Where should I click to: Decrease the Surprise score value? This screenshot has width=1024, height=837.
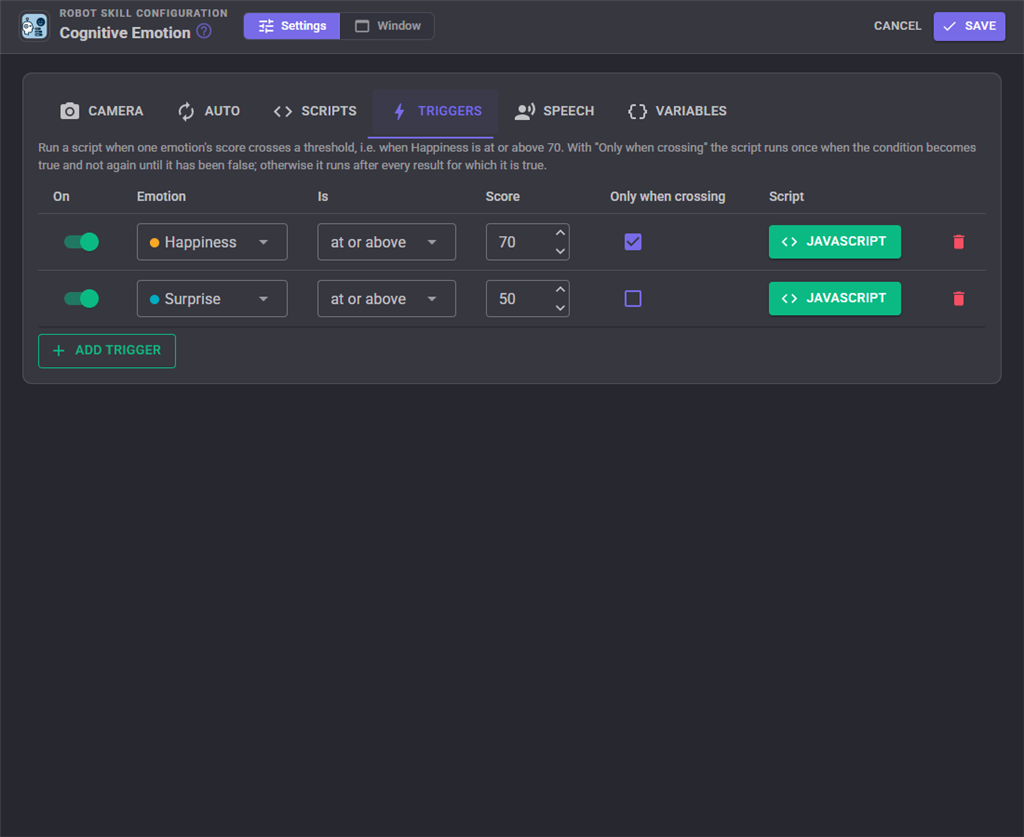(560, 308)
